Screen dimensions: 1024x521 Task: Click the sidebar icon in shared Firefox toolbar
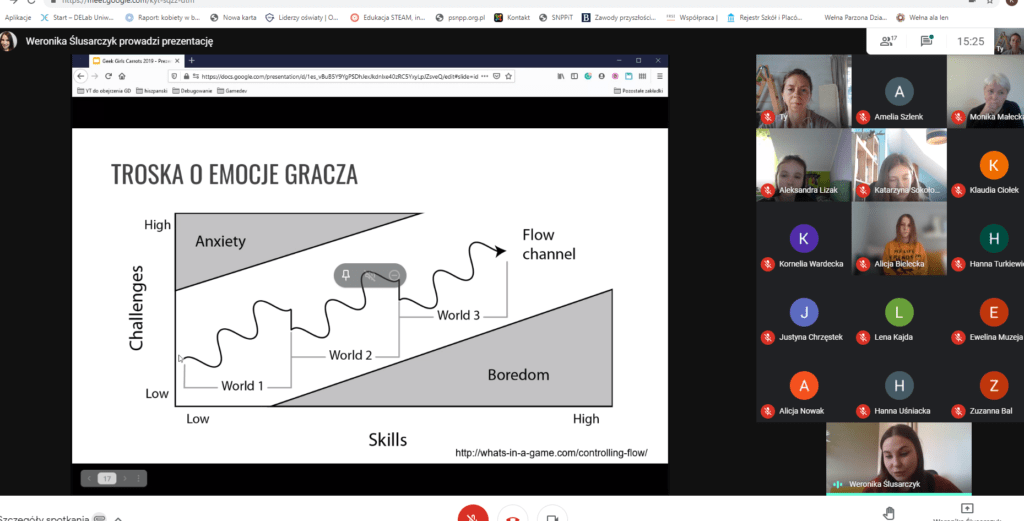574,76
